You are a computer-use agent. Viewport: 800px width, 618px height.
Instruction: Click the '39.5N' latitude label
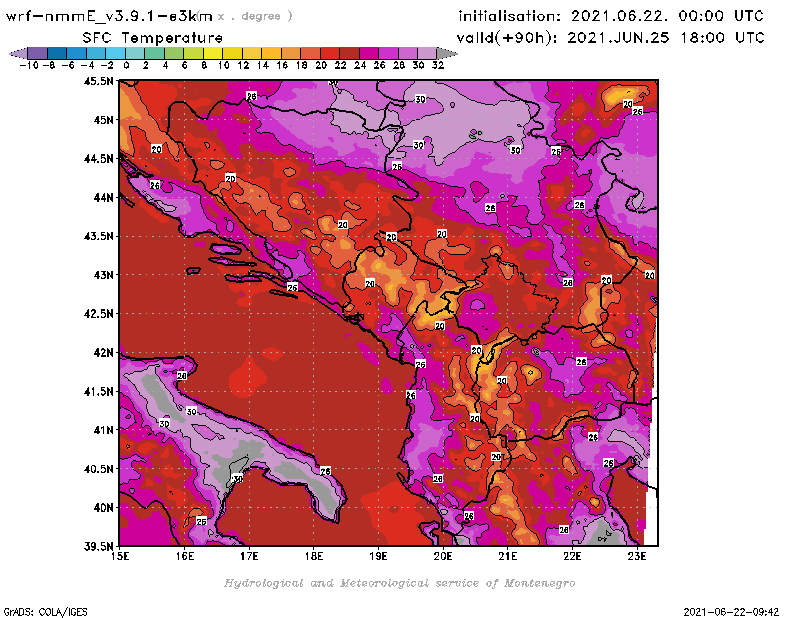click(98, 547)
